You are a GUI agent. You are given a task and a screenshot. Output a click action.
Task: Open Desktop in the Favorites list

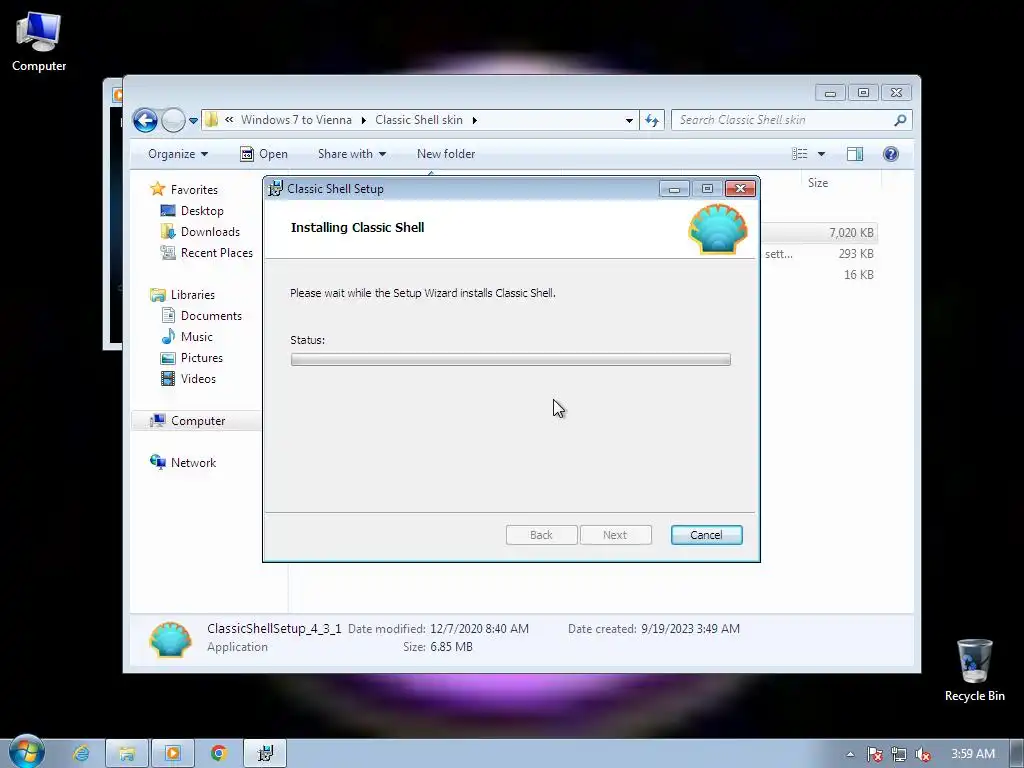tap(202, 210)
